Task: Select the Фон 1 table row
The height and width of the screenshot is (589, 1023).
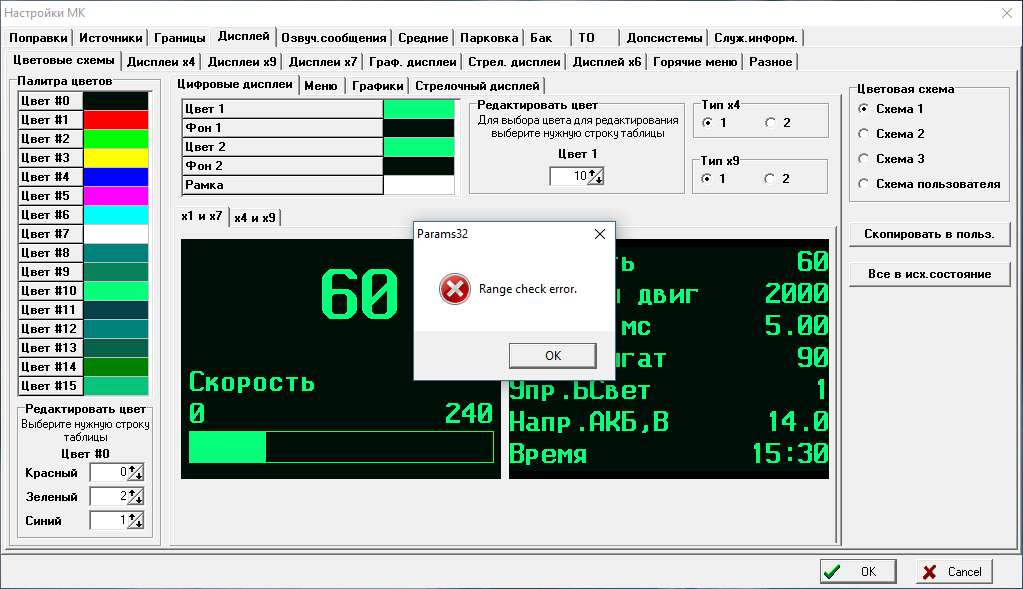Action: point(318,128)
